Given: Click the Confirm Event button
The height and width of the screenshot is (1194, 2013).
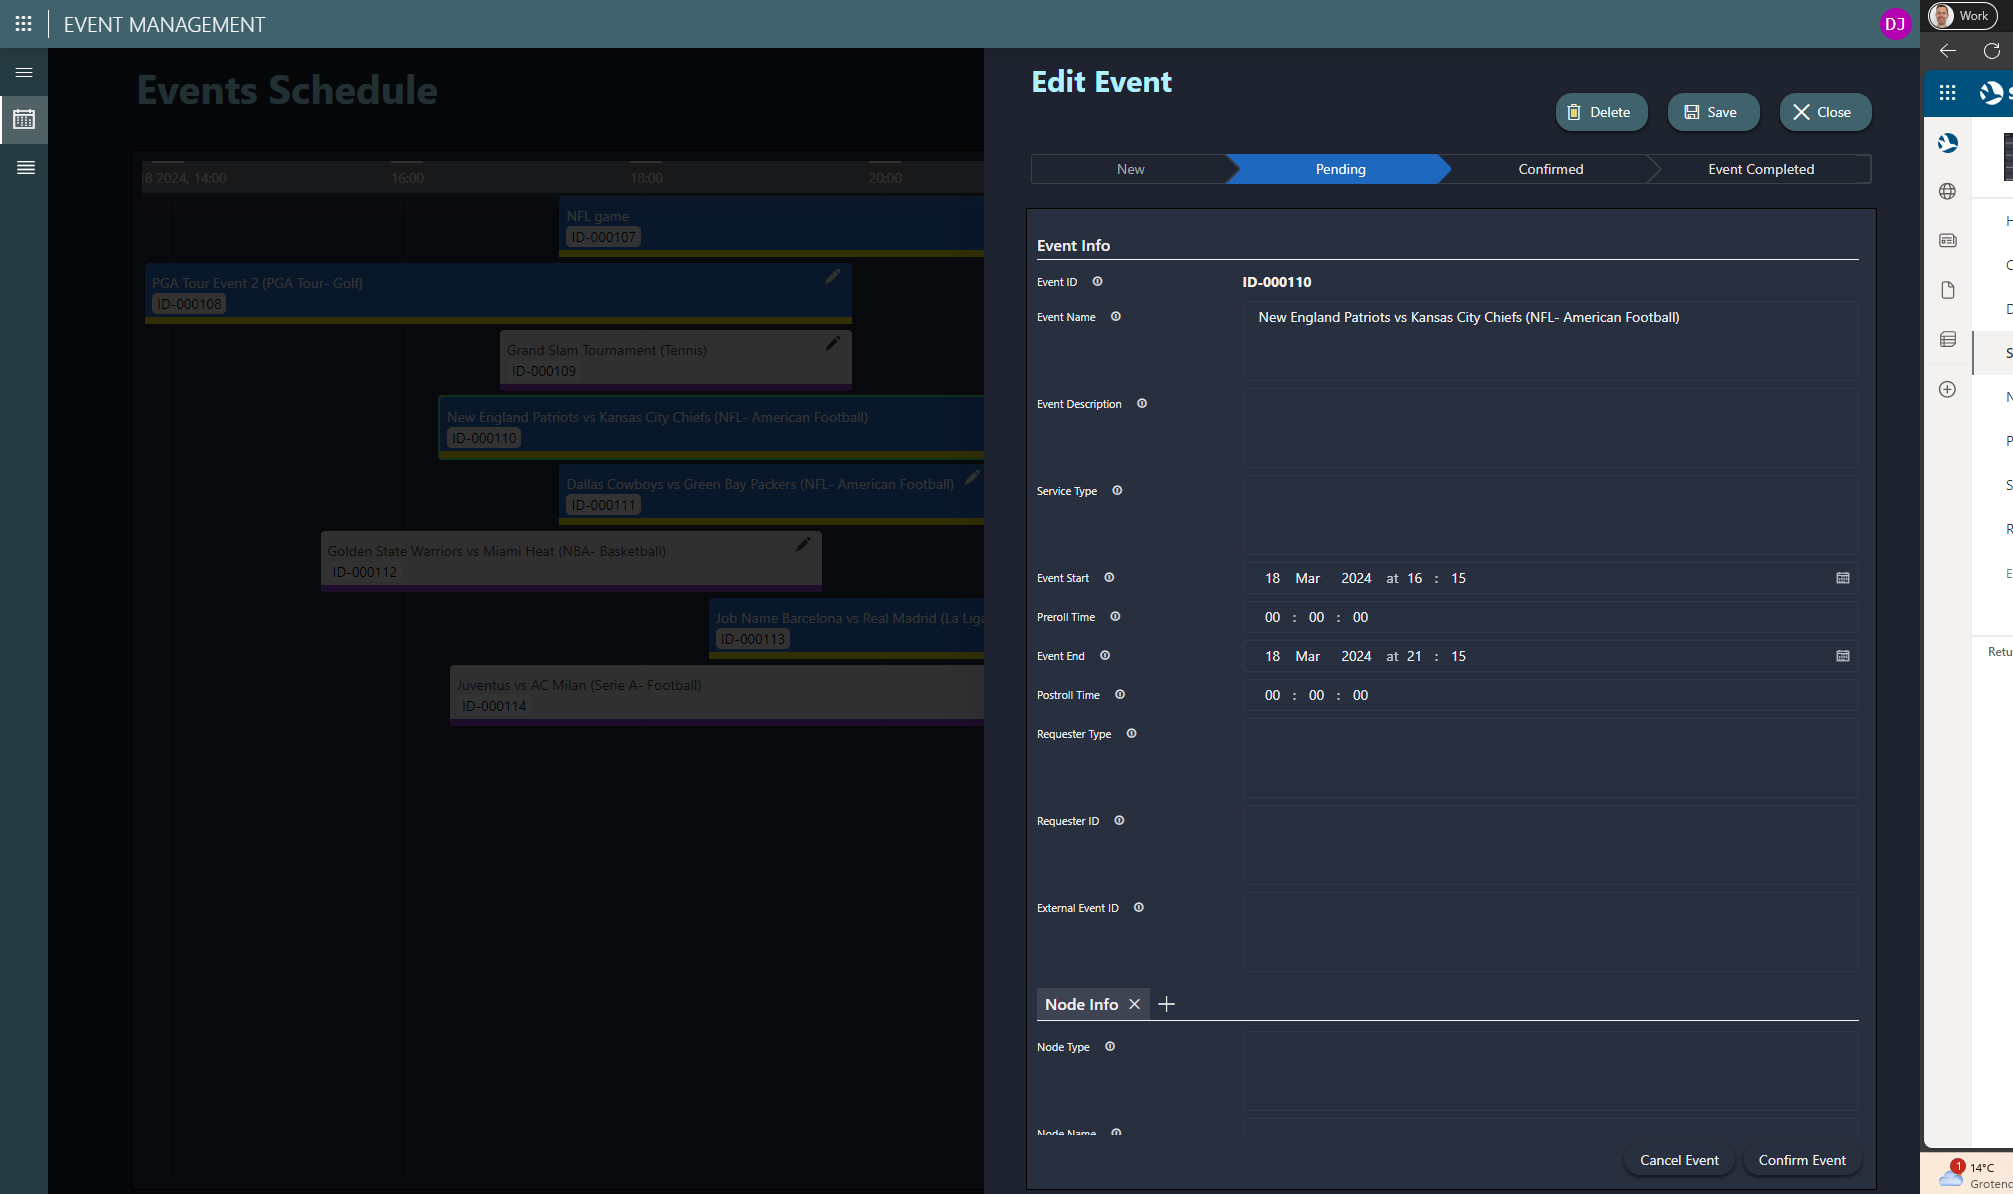Looking at the screenshot, I should tap(1801, 1160).
